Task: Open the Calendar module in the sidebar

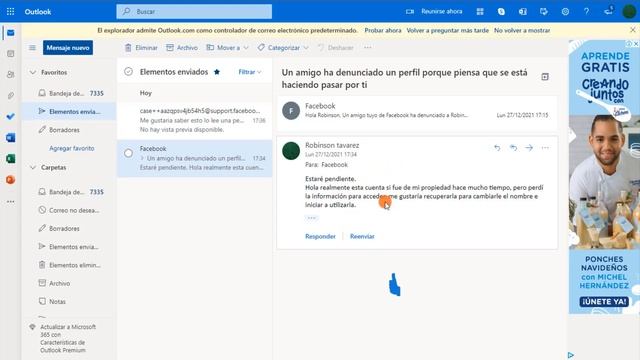Action: (x=11, y=53)
